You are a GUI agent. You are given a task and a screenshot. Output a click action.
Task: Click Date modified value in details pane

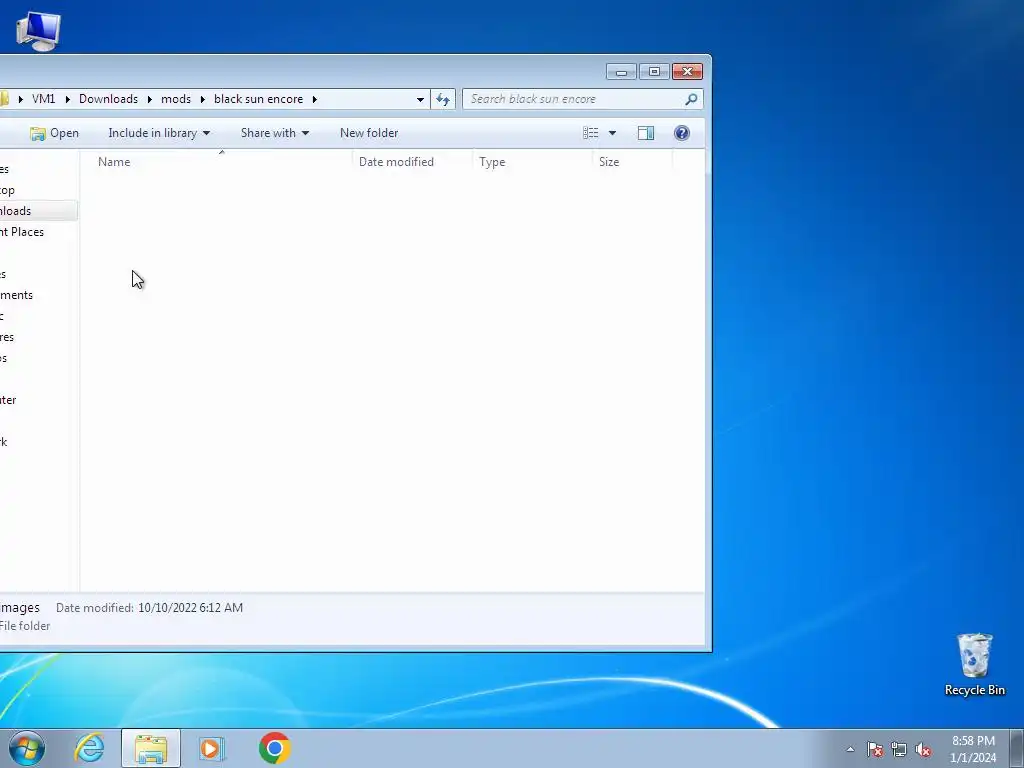(190, 608)
